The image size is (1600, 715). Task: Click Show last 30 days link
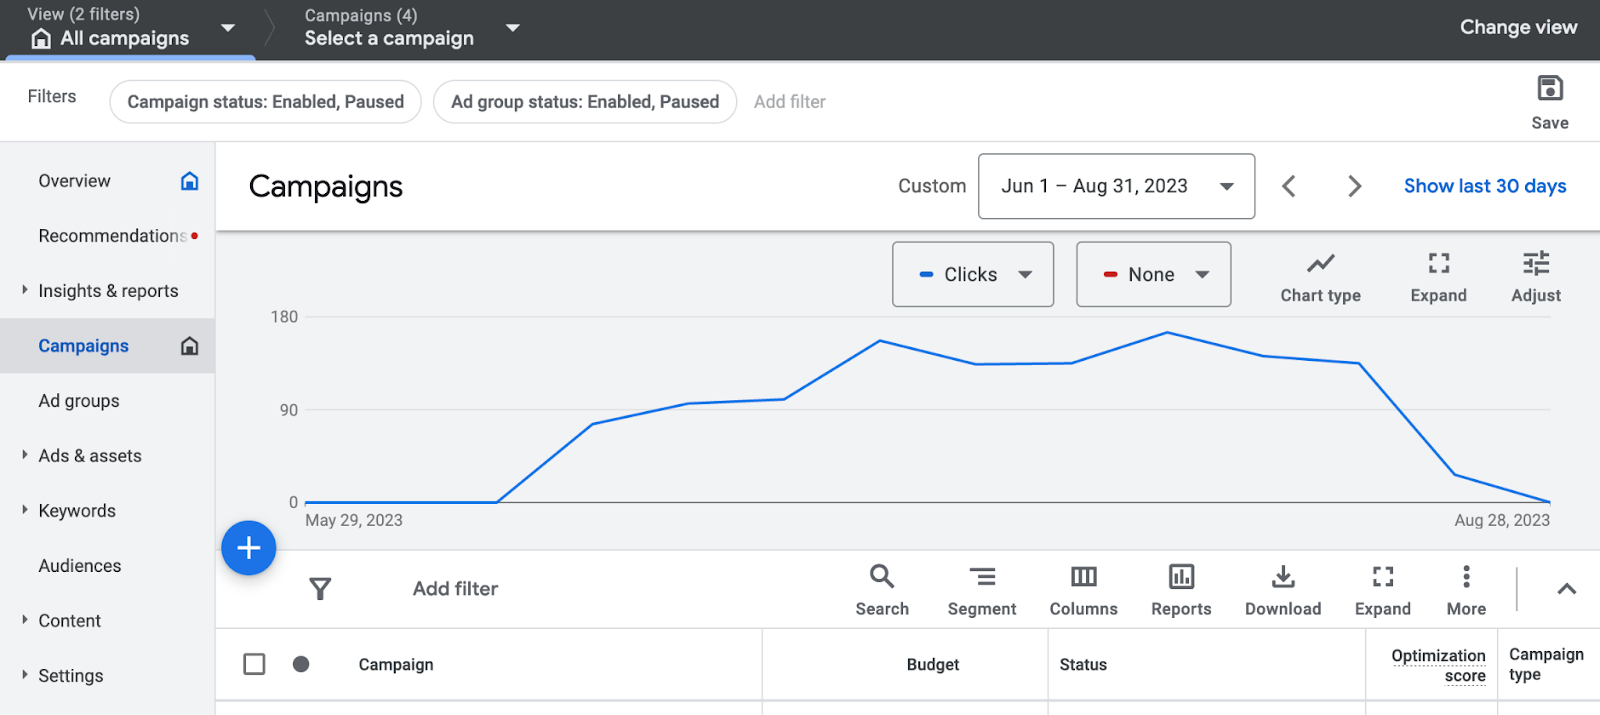1484,186
